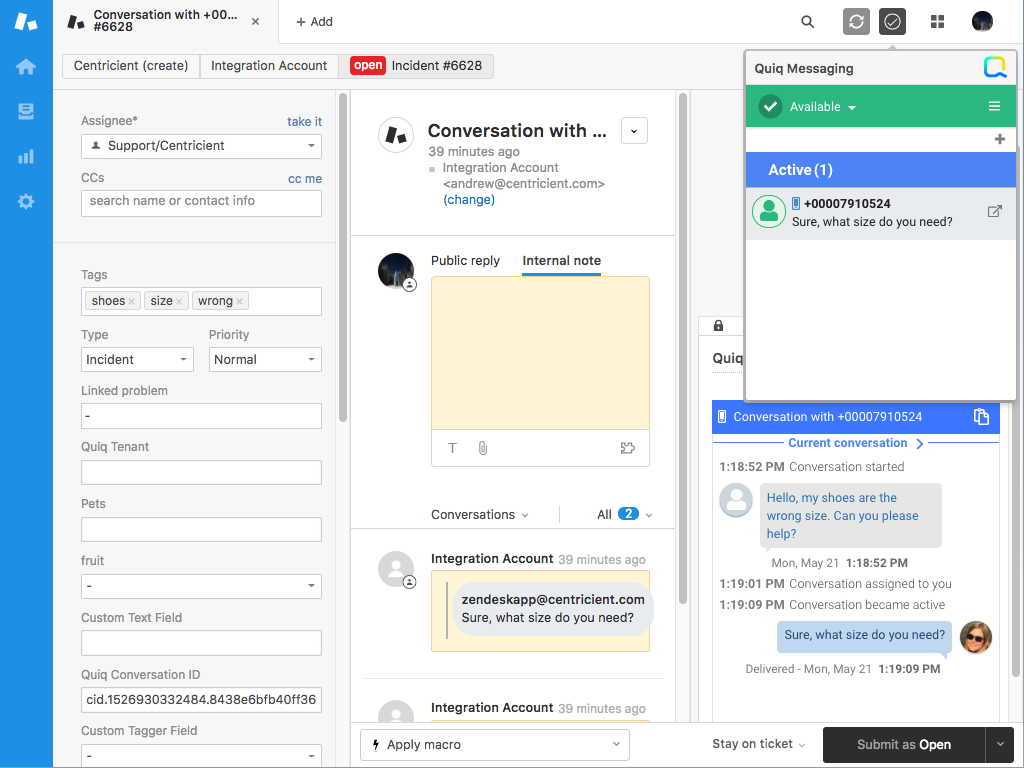Expand the Assignee dropdown
The width and height of the screenshot is (1024, 768).
pyautogui.click(x=201, y=146)
